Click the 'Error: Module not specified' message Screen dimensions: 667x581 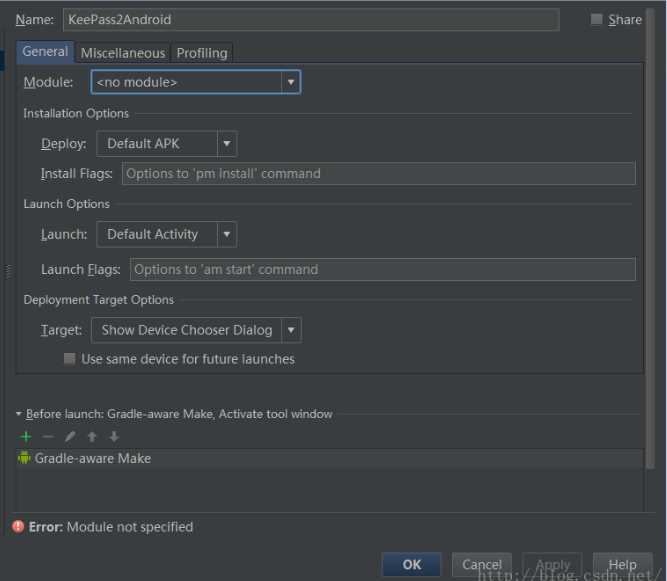111,527
